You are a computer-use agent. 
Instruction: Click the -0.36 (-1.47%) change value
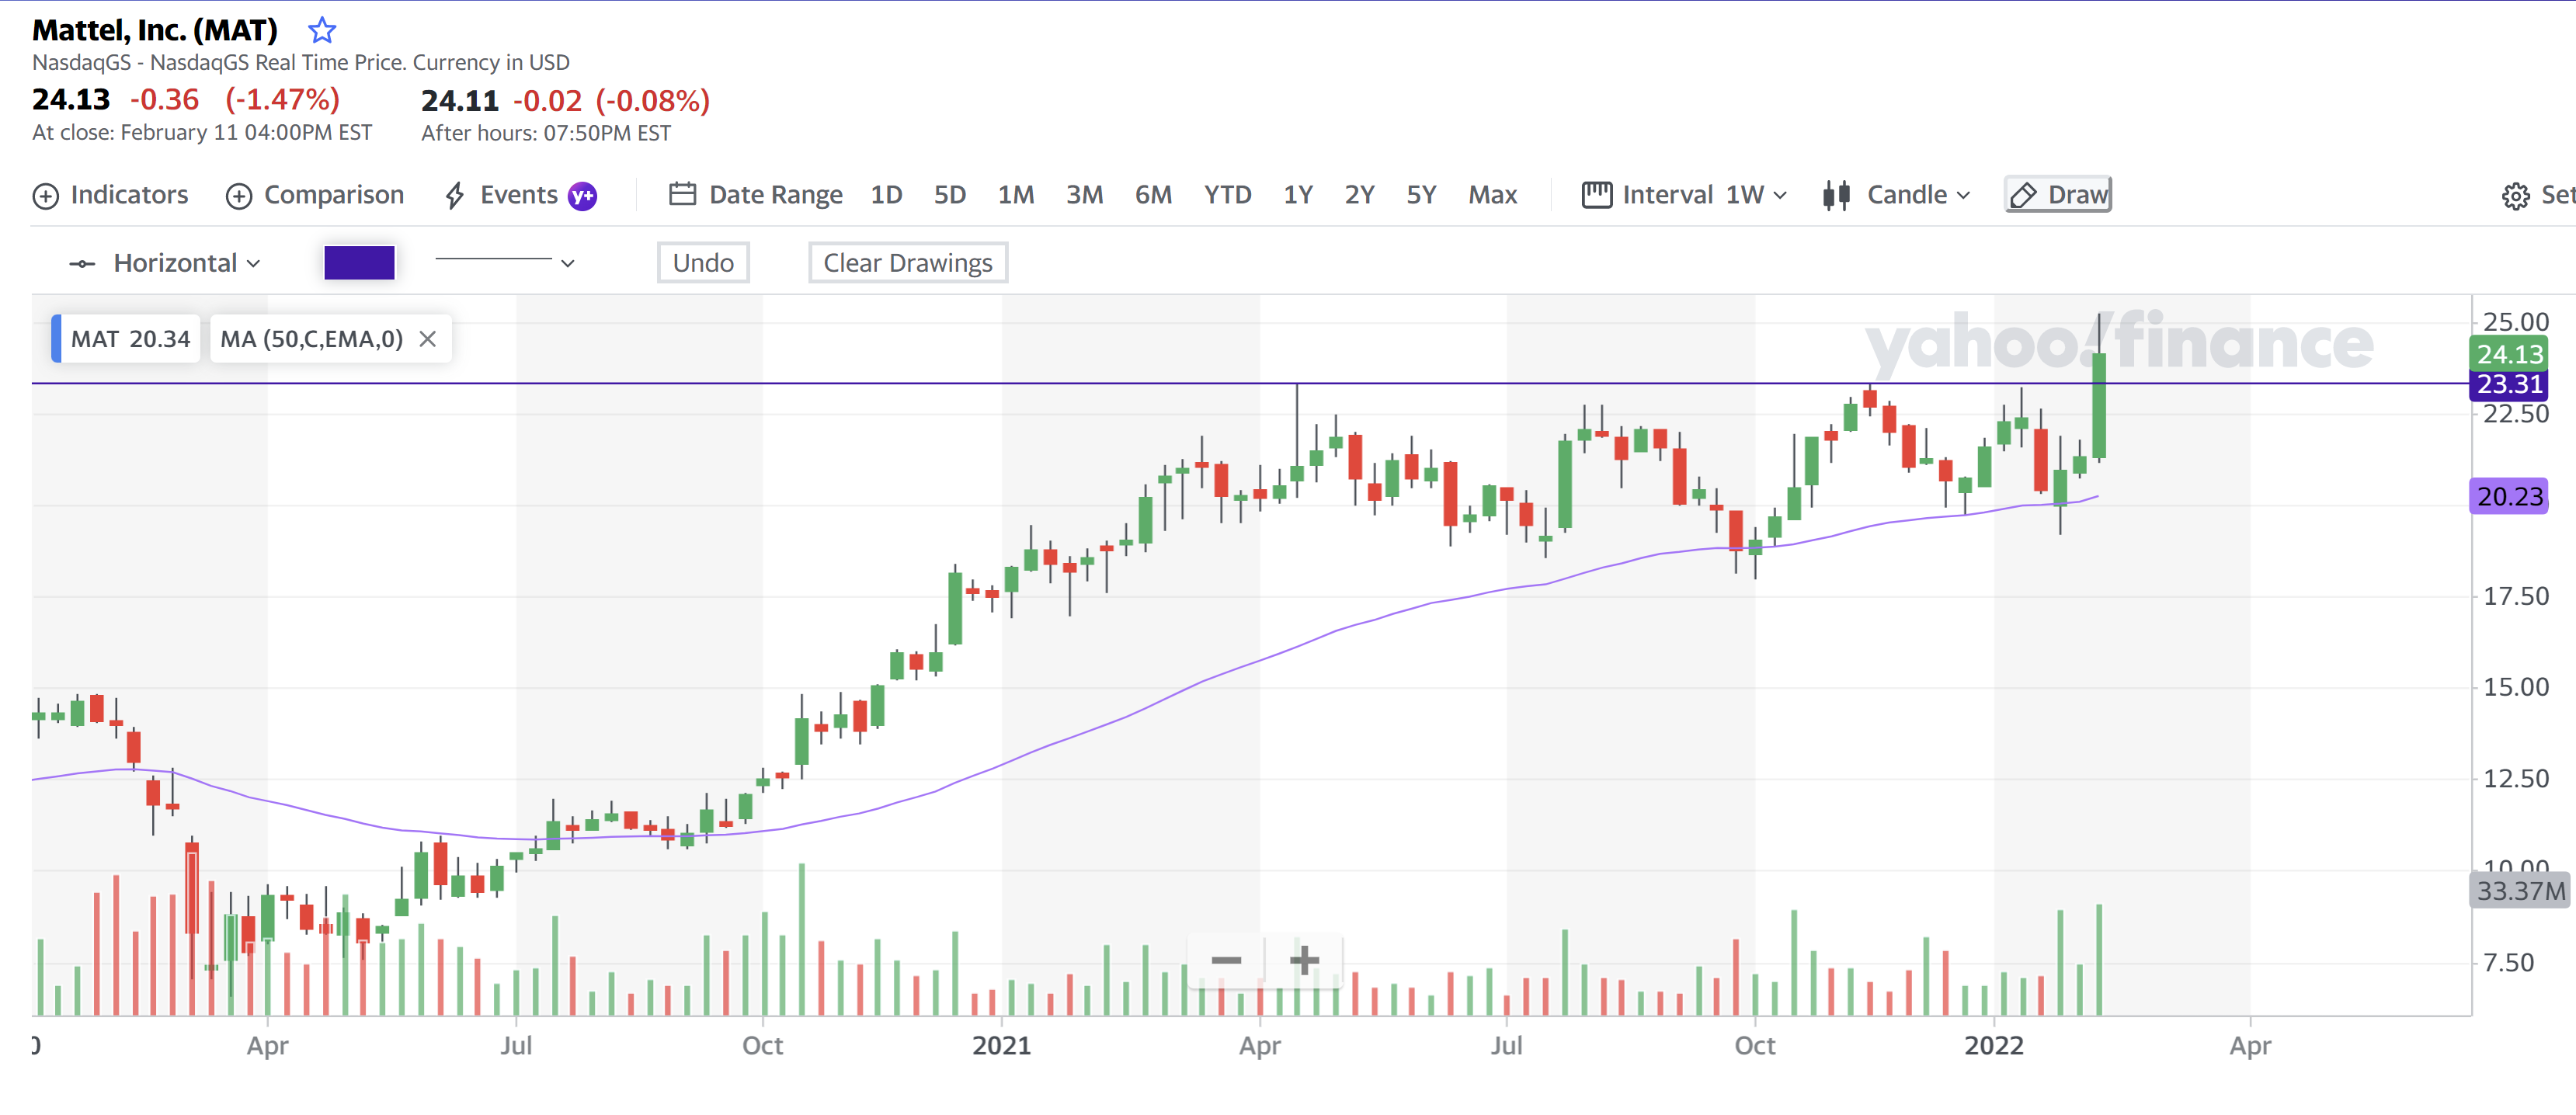[x=235, y=100]
